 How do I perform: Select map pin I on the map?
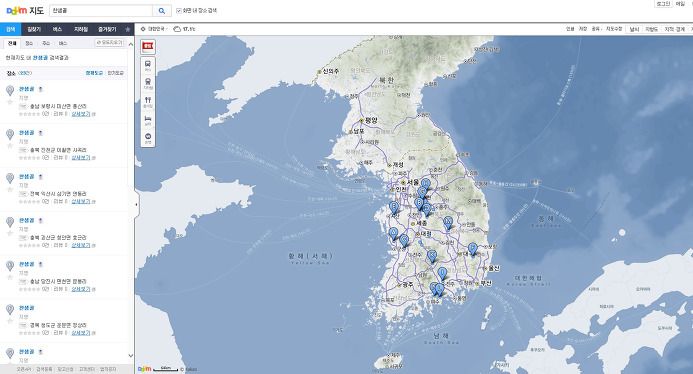pos(442,274)
